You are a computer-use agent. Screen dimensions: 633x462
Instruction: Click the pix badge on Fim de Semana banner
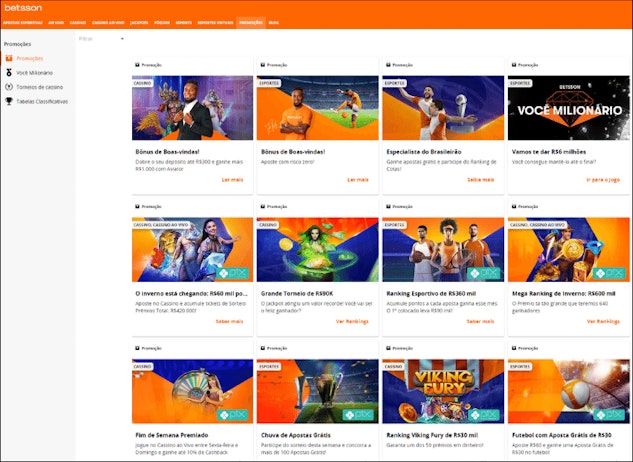(233, 415)
